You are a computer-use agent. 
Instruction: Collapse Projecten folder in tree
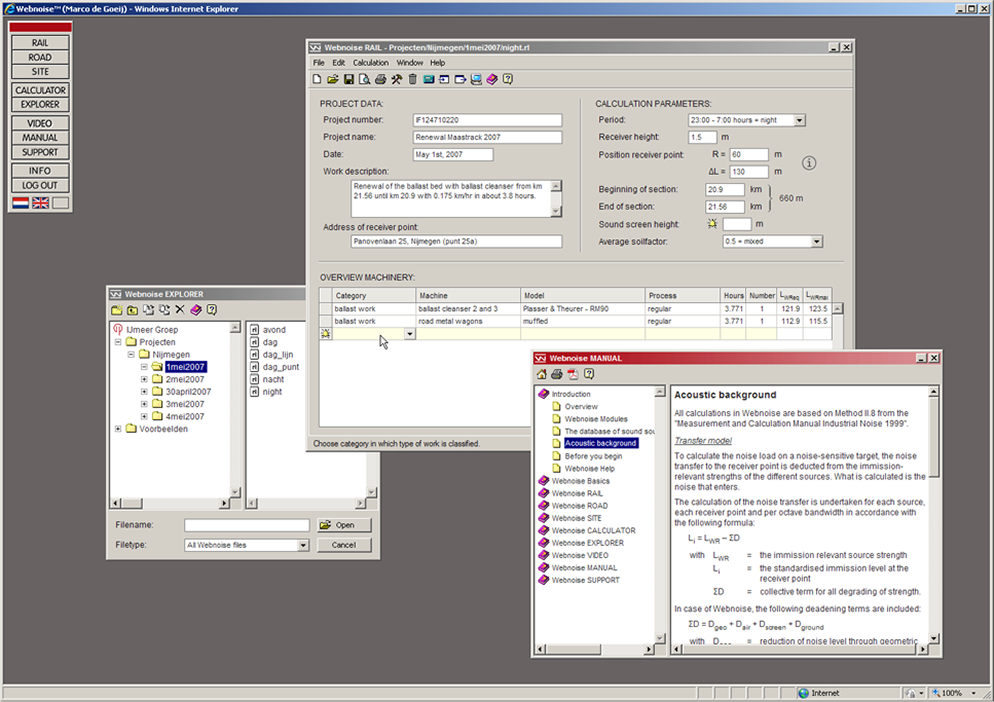(x=118, y=342)
